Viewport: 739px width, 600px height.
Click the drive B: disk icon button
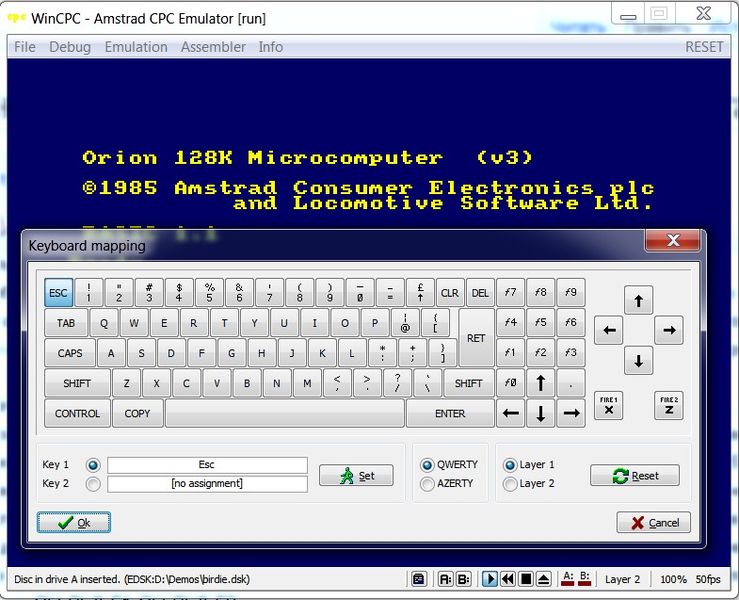click(x=464, y=579)
